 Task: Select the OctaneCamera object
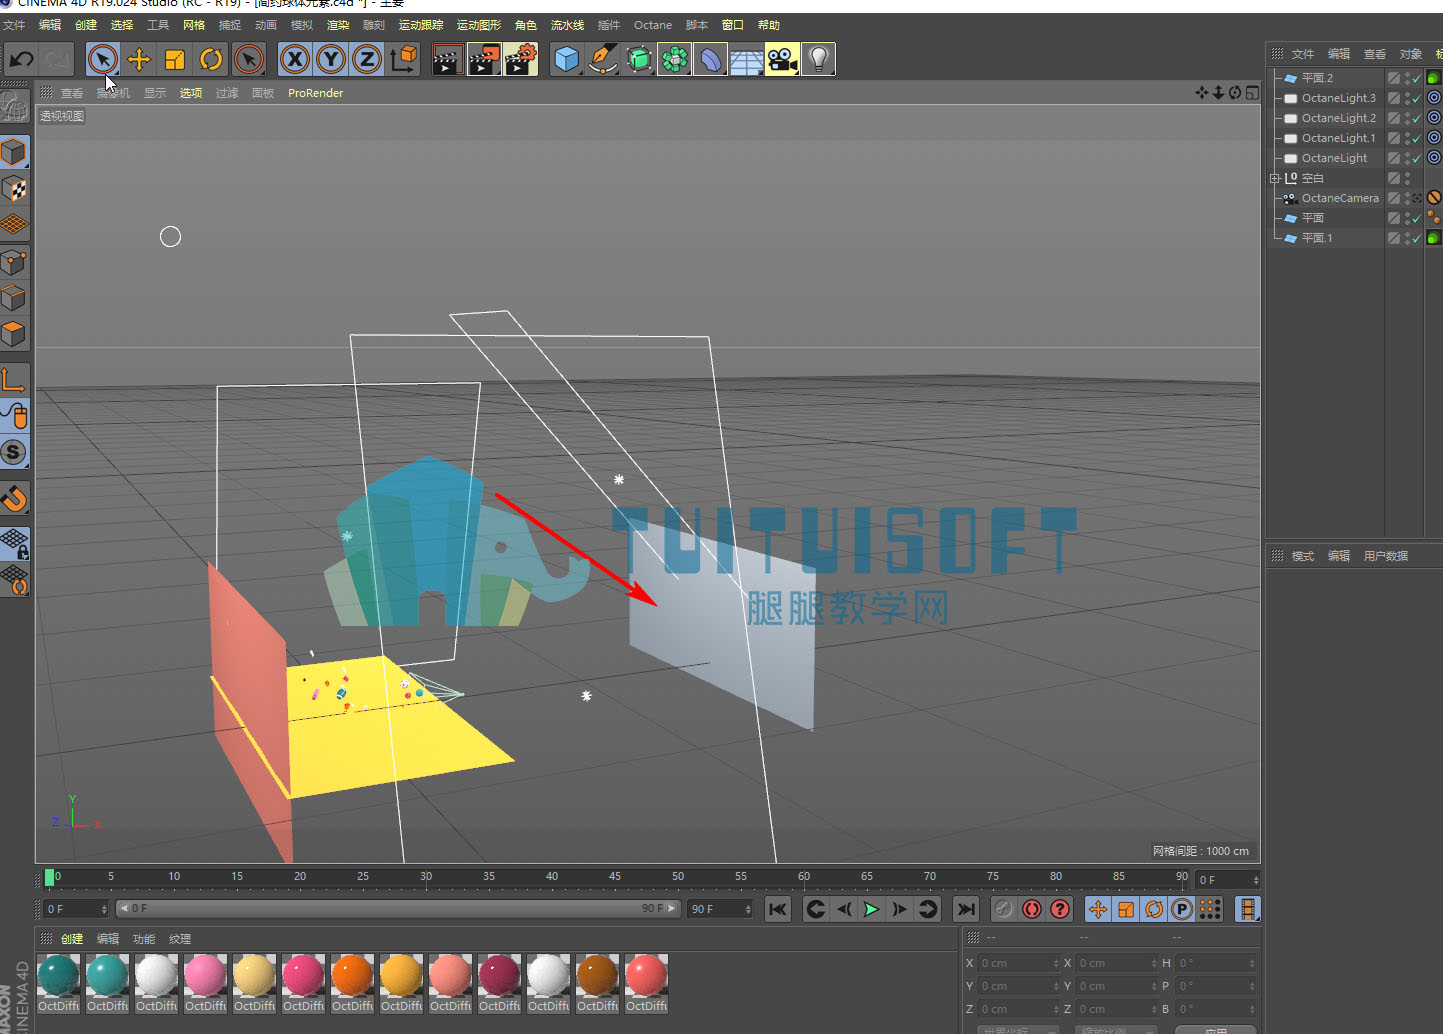(1340, 198)
